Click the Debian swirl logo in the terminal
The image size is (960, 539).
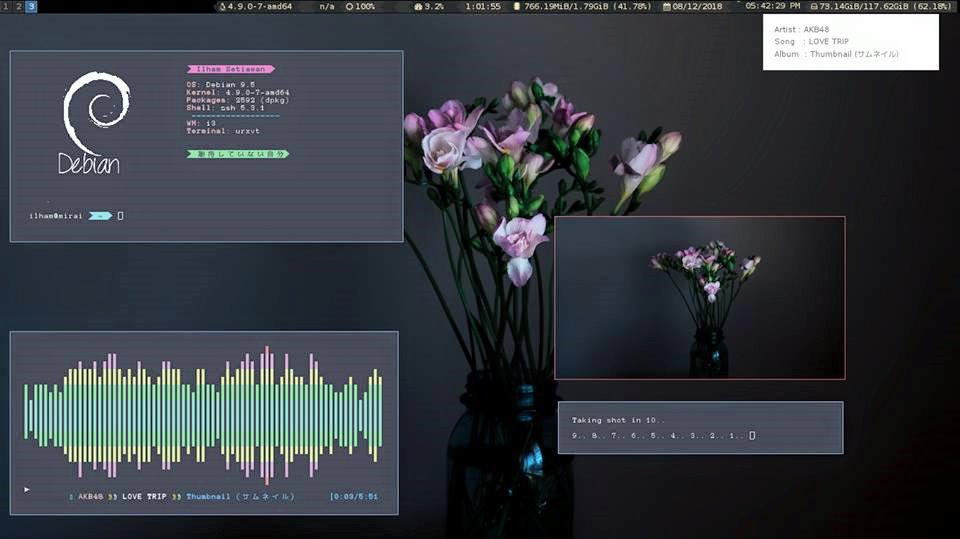coord(96,113)
